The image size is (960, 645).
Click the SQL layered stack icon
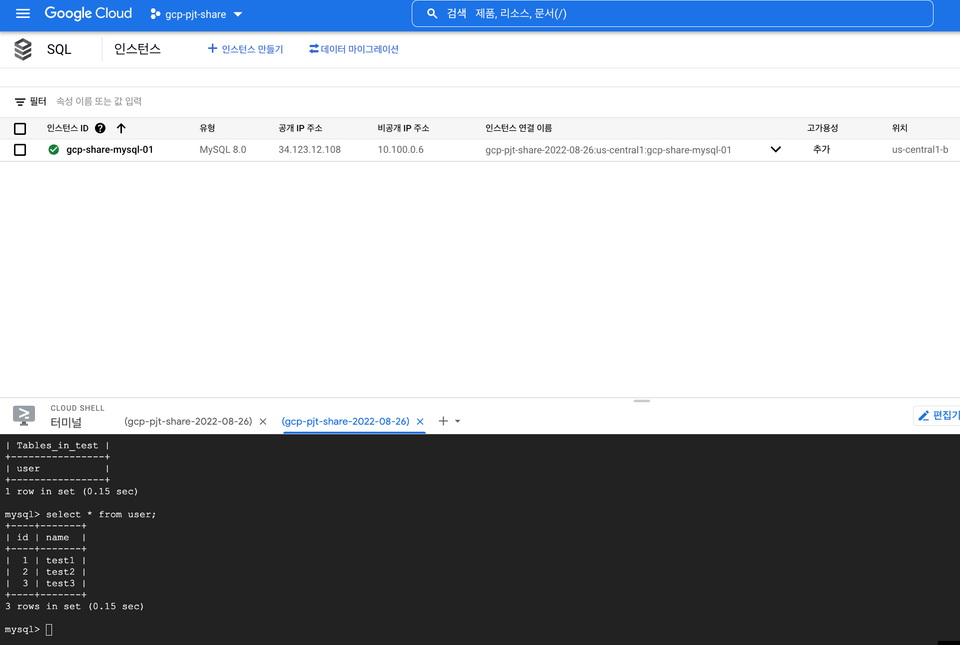click(23, 49)
